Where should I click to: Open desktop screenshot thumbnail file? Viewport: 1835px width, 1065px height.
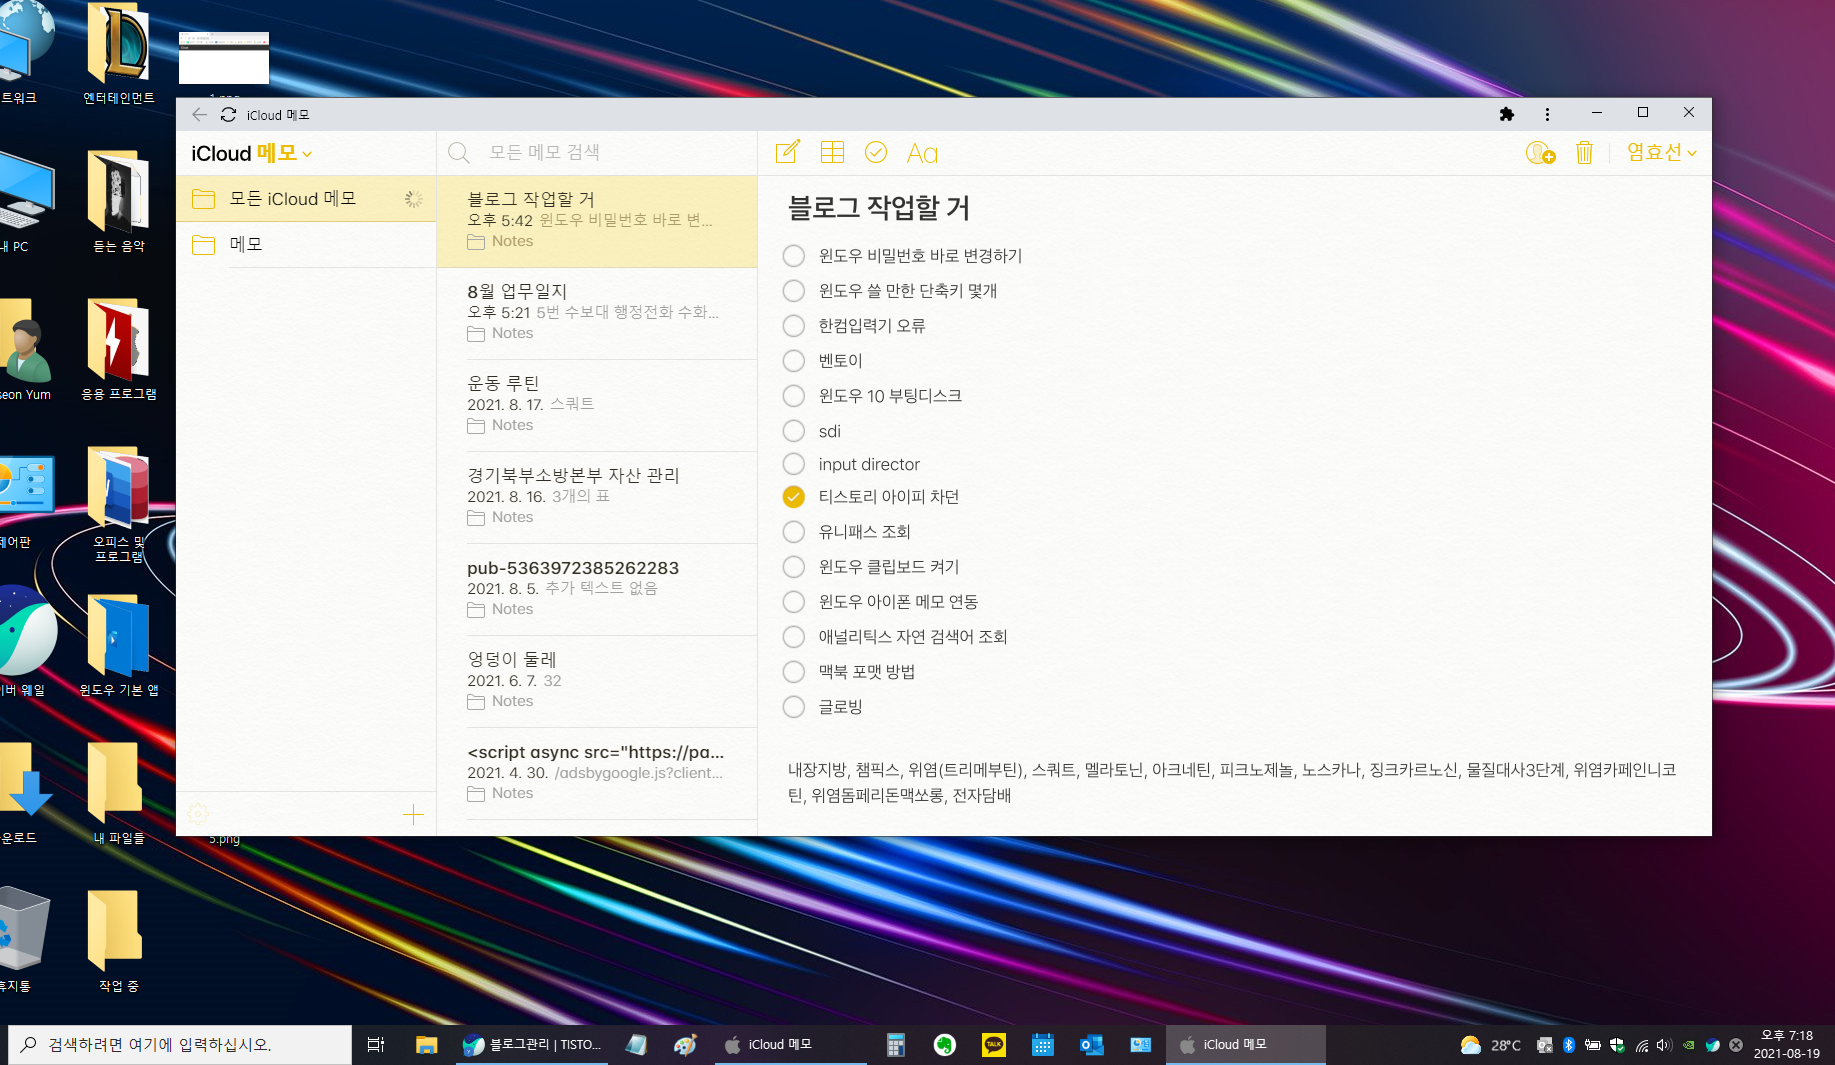[x=224, y=58]
